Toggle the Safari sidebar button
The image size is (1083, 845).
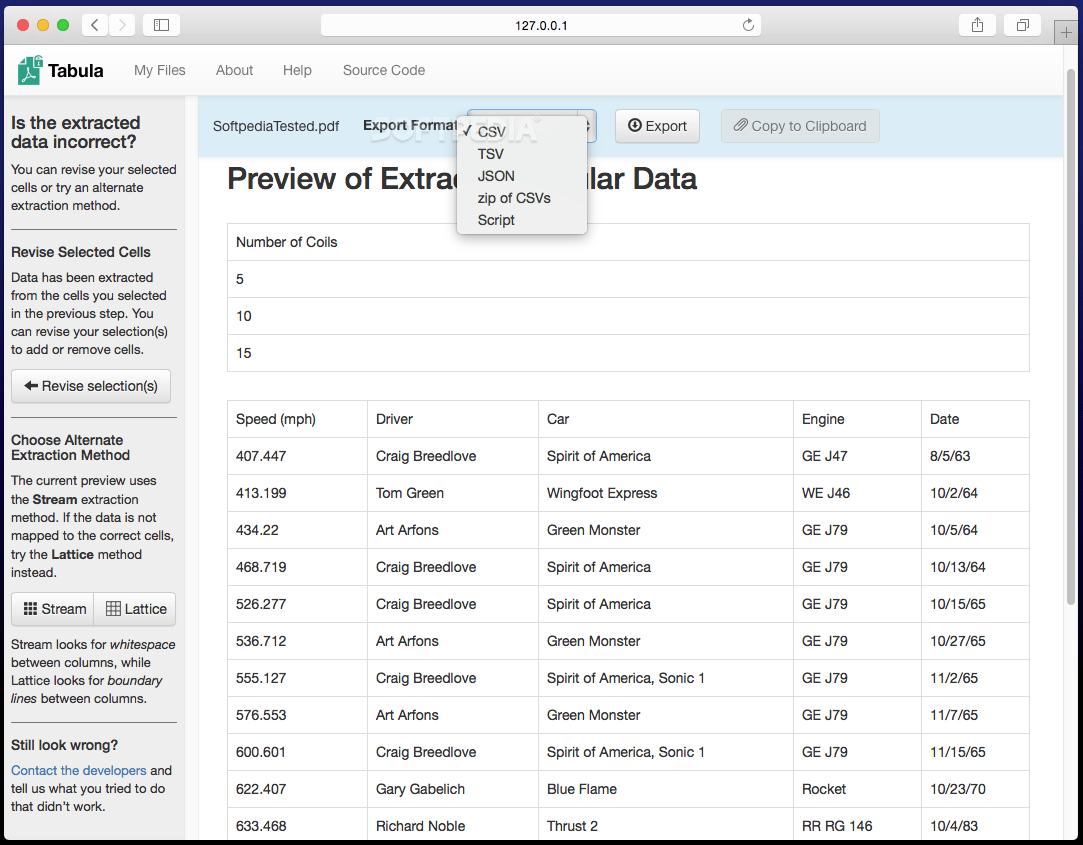[x=162, y=26]
